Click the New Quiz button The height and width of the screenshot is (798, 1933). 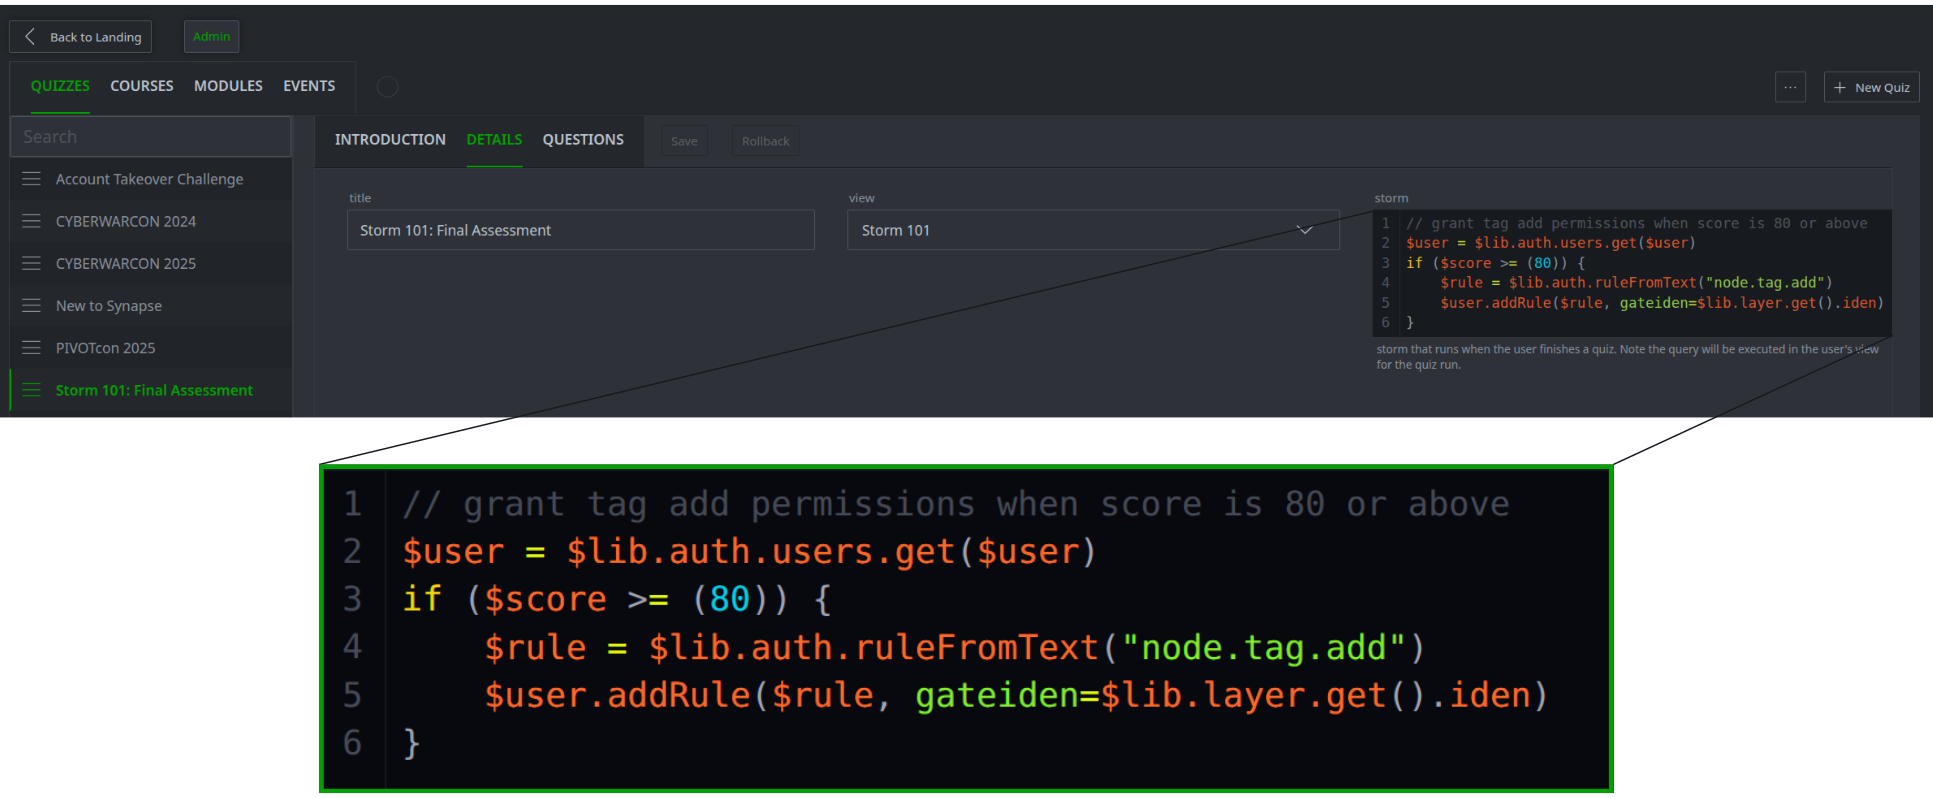coord(1871,87)
